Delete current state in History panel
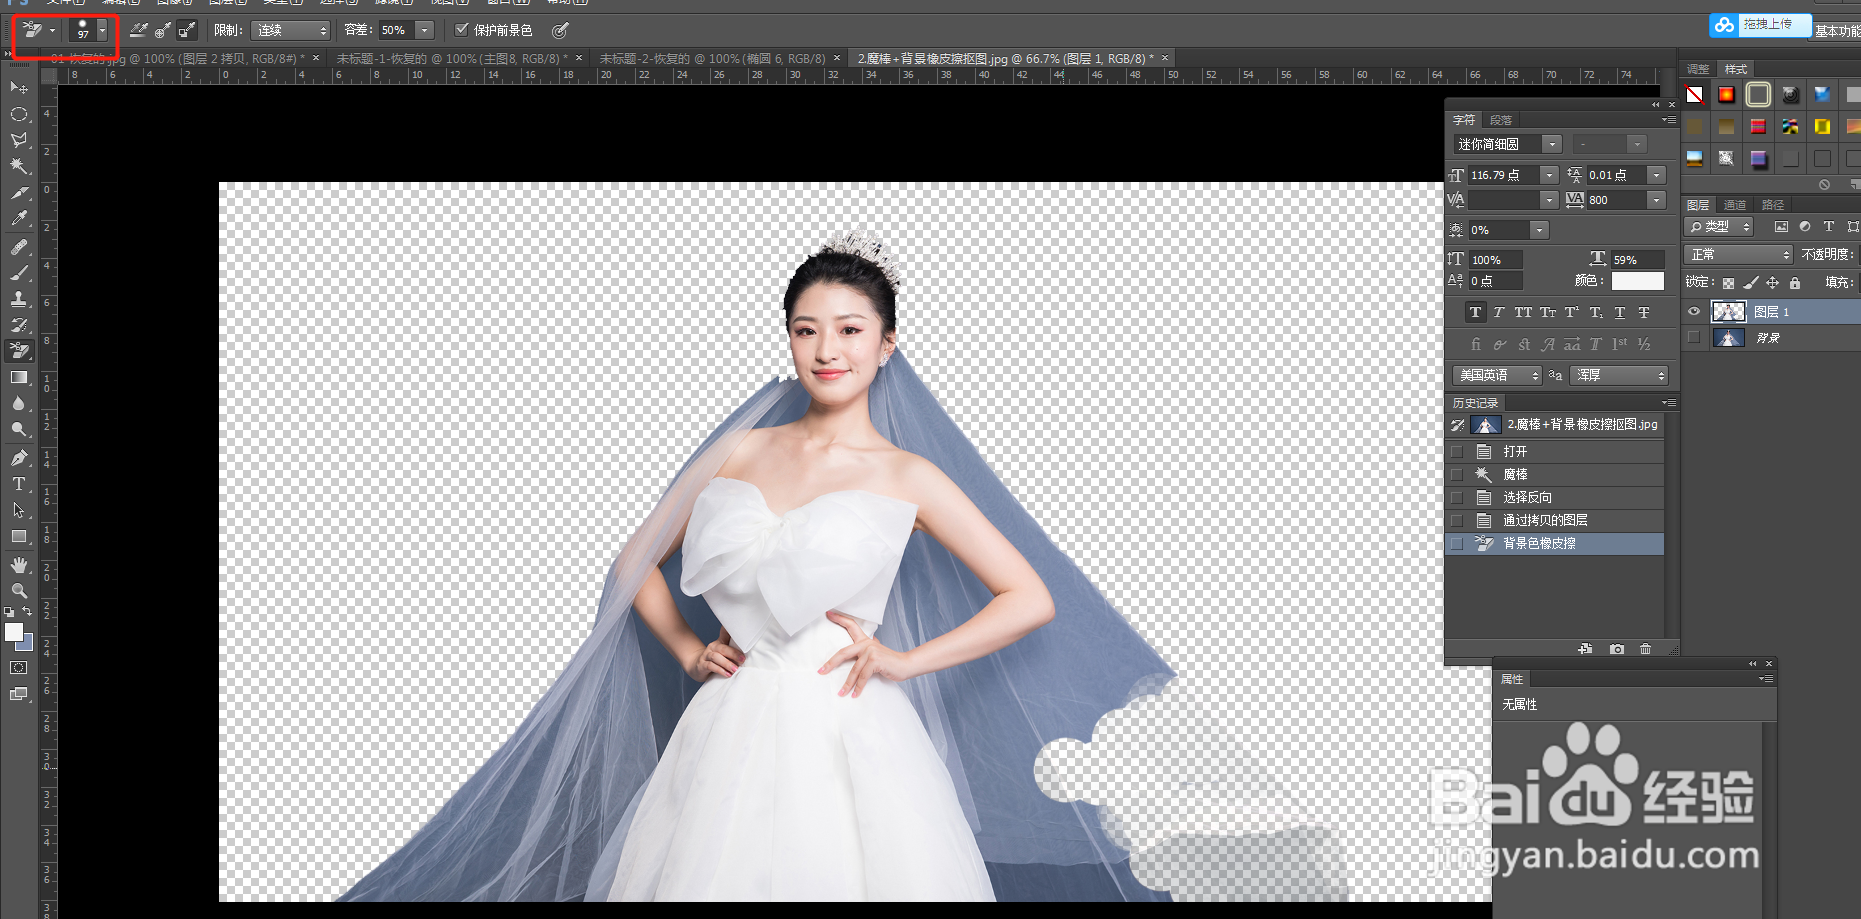1861x919 pixels. point(1646,649)
